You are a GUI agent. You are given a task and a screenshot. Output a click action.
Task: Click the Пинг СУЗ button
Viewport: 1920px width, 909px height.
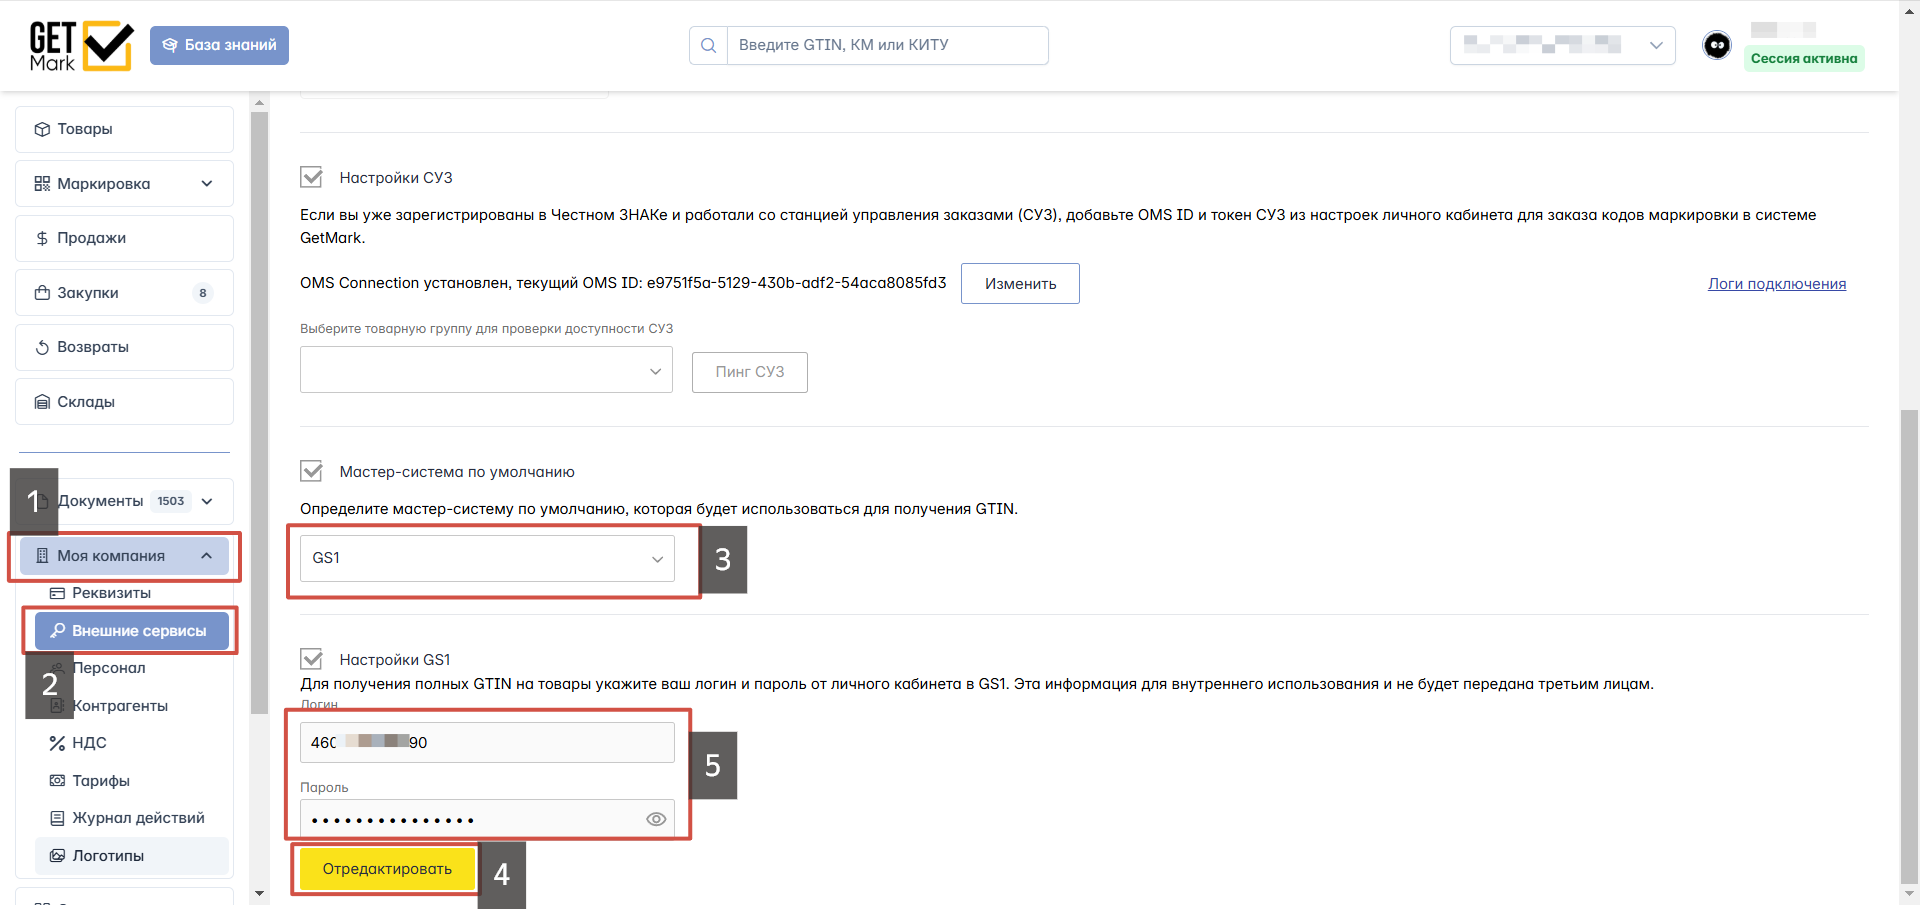coord(750,372)
